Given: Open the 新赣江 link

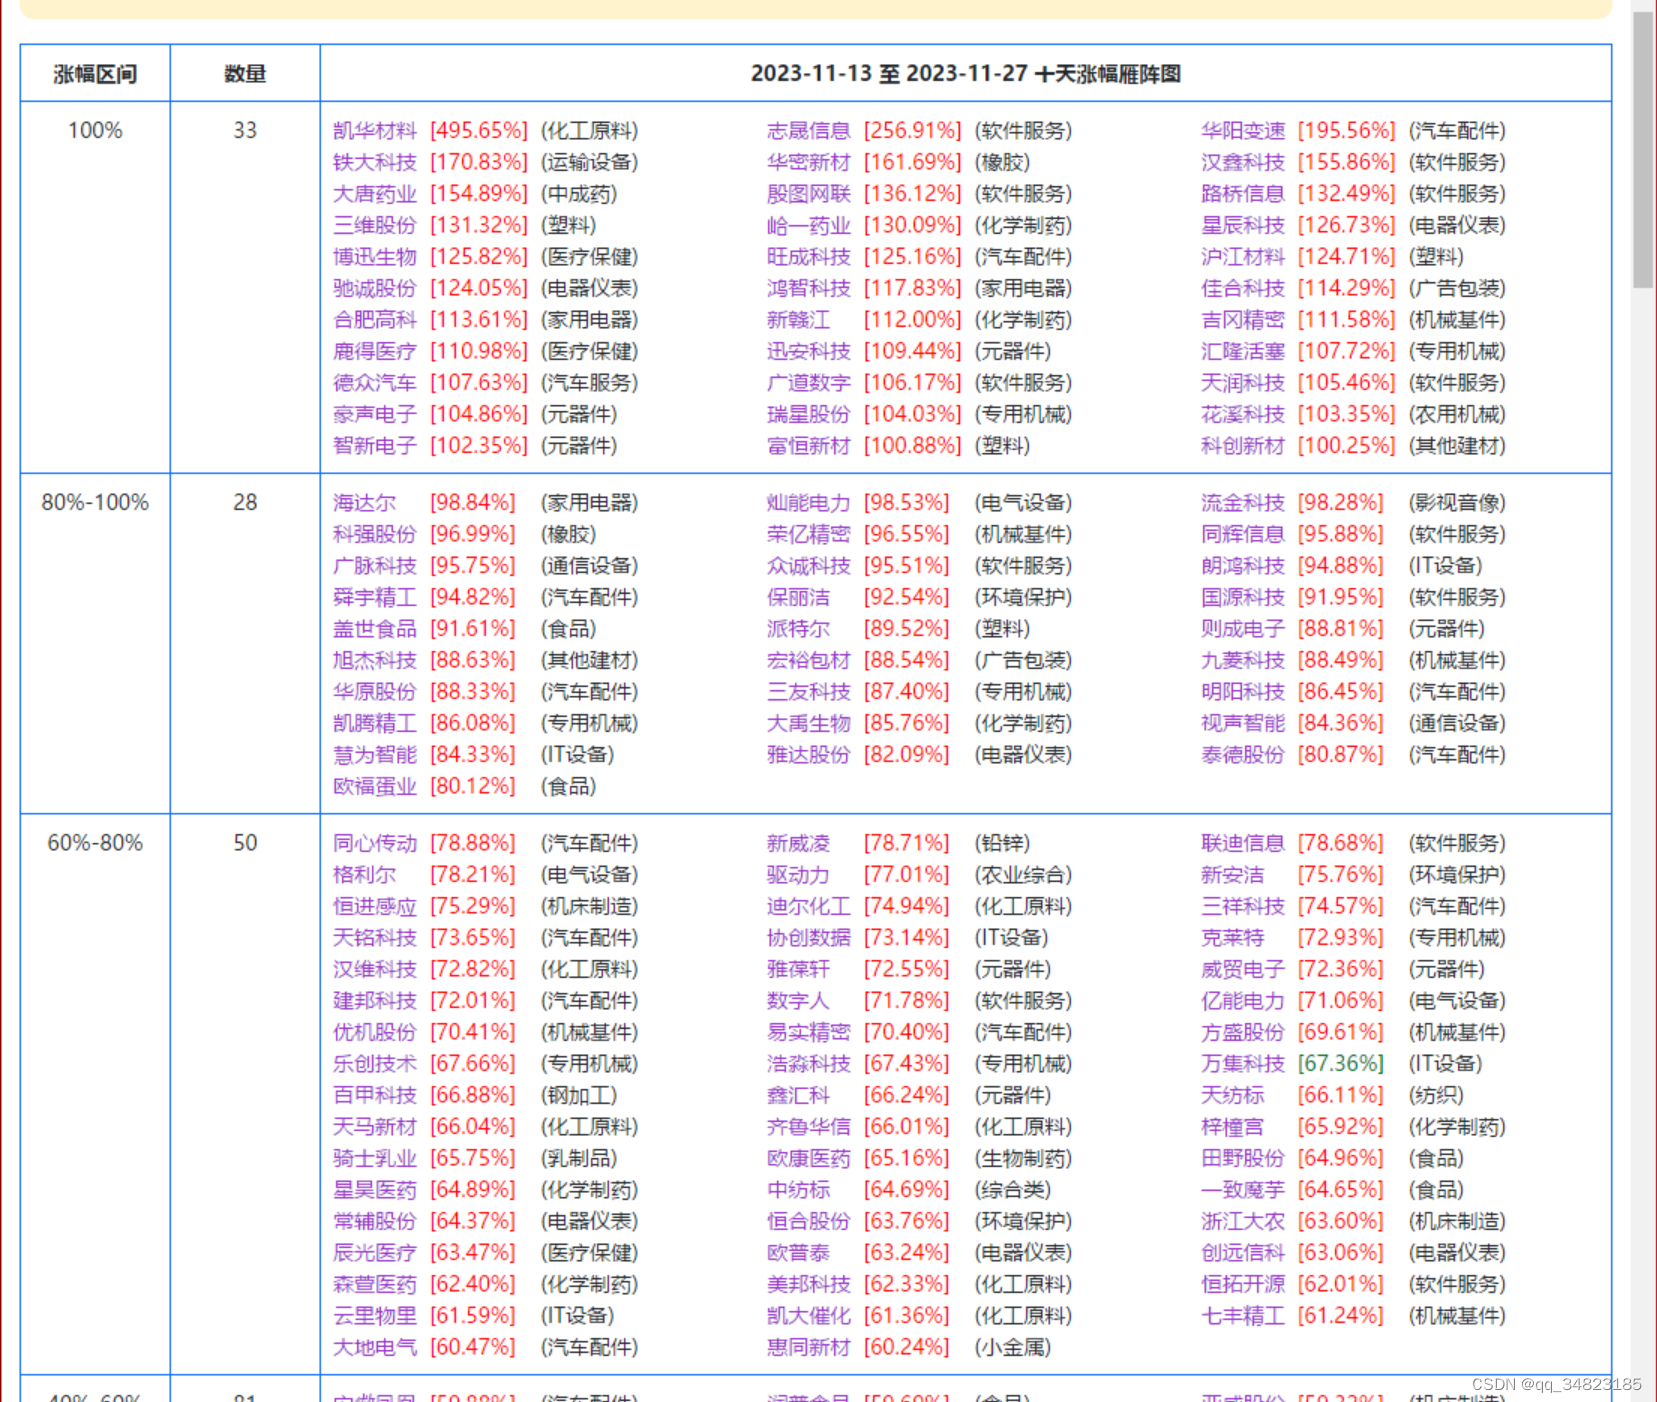Looking at the screenshot, I should 799,320.
